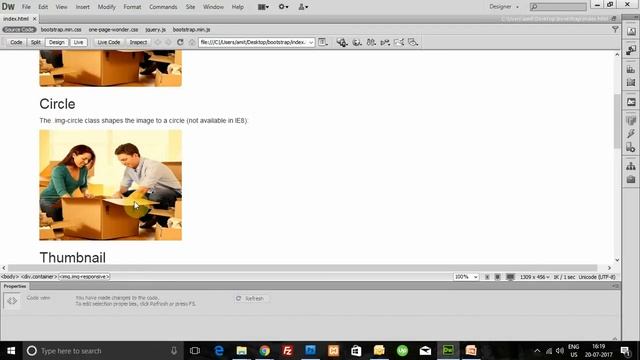
Task: Select the Source Code related file
Action: coord(19,30)
